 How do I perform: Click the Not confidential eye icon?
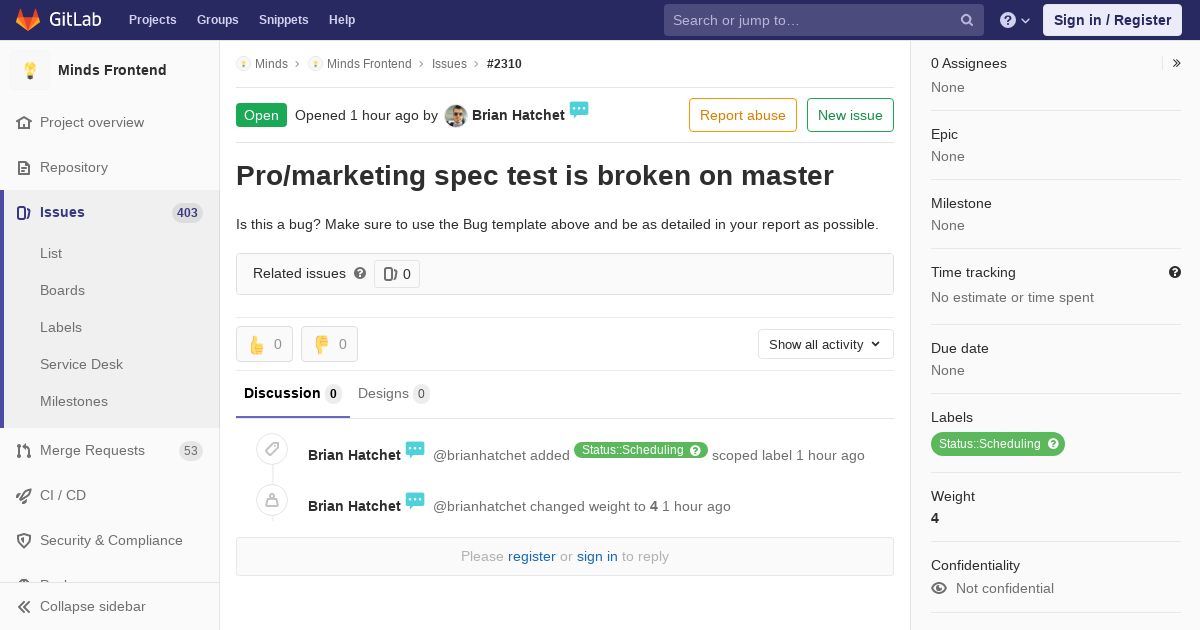point(939,588)
